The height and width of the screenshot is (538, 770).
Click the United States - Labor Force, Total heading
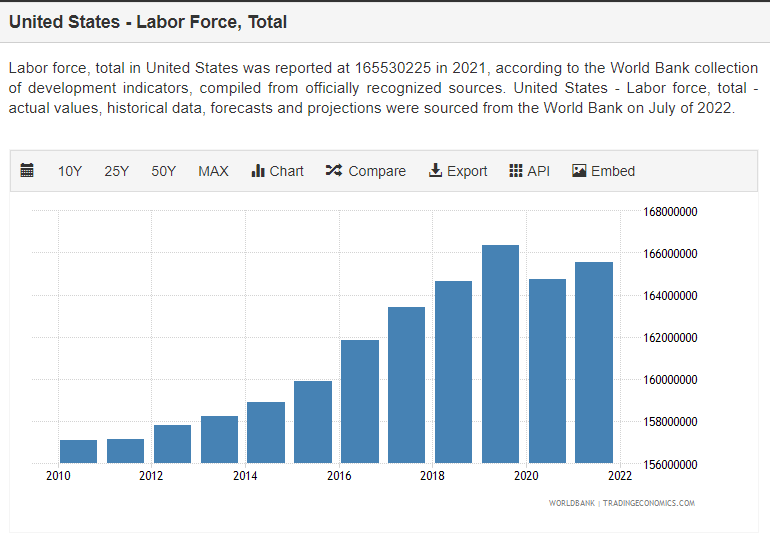pos(148,22)
